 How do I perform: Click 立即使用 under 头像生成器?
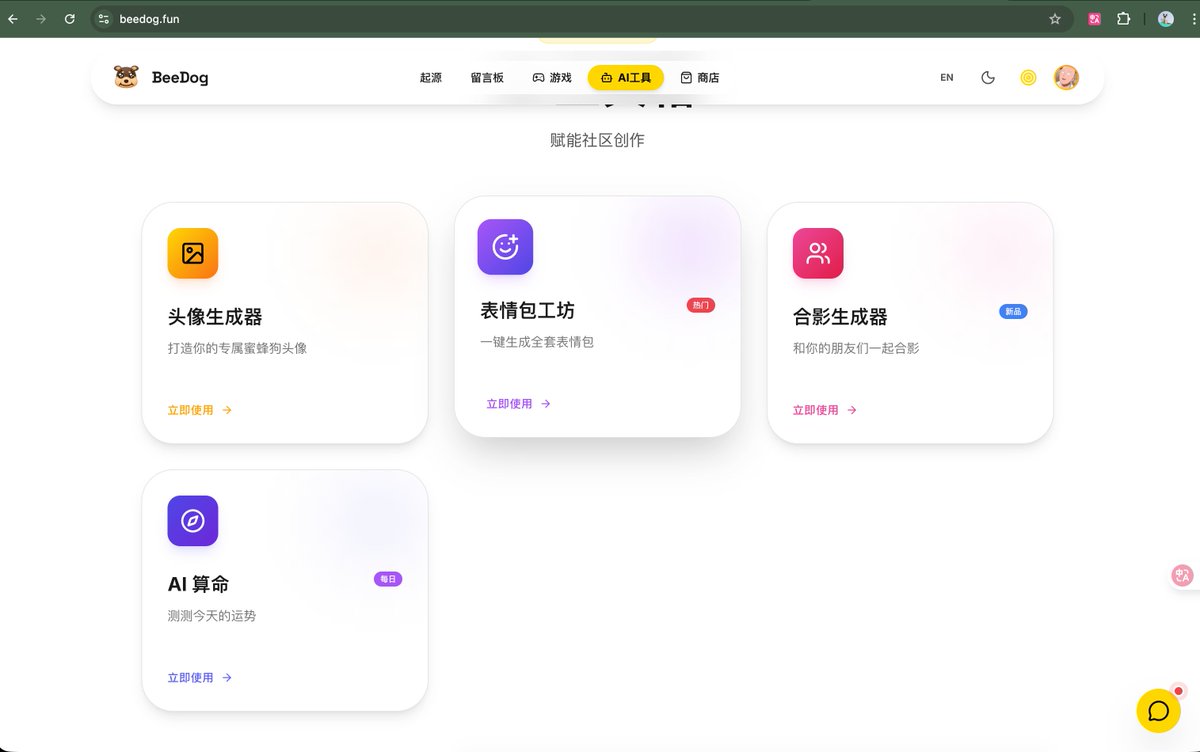pos(190,410)
